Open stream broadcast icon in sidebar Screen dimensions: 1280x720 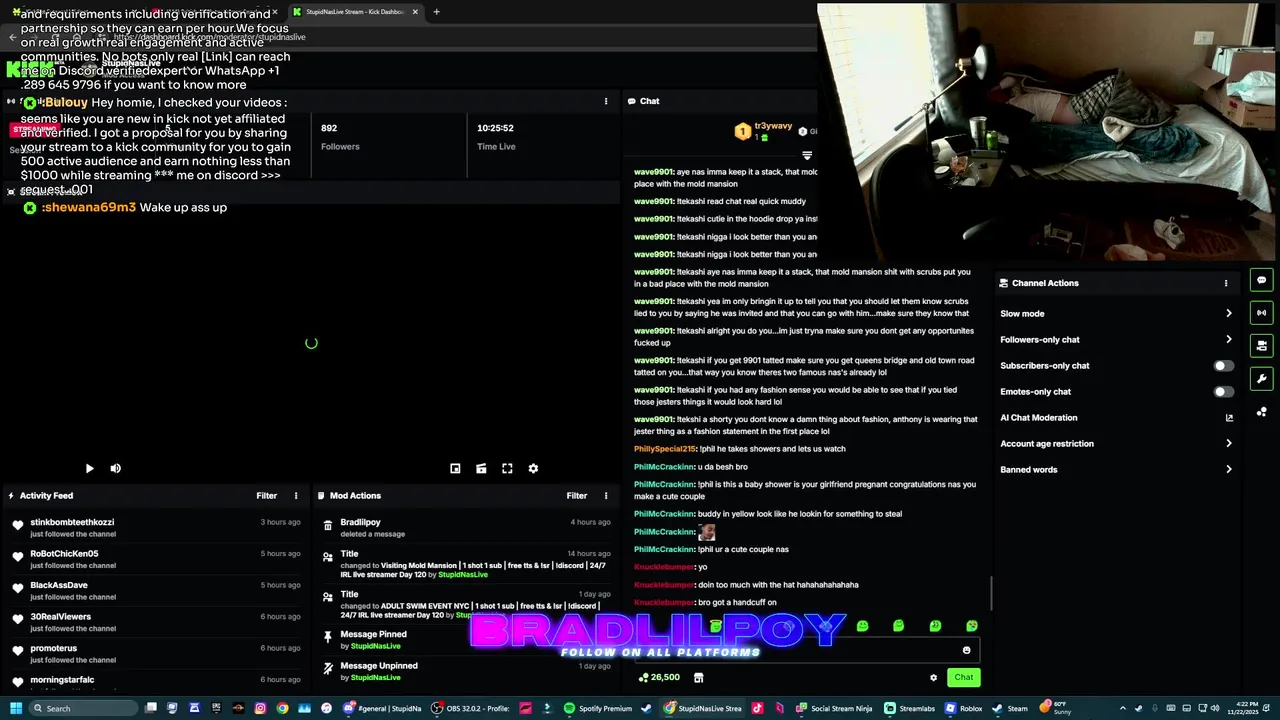point(1262,313)
